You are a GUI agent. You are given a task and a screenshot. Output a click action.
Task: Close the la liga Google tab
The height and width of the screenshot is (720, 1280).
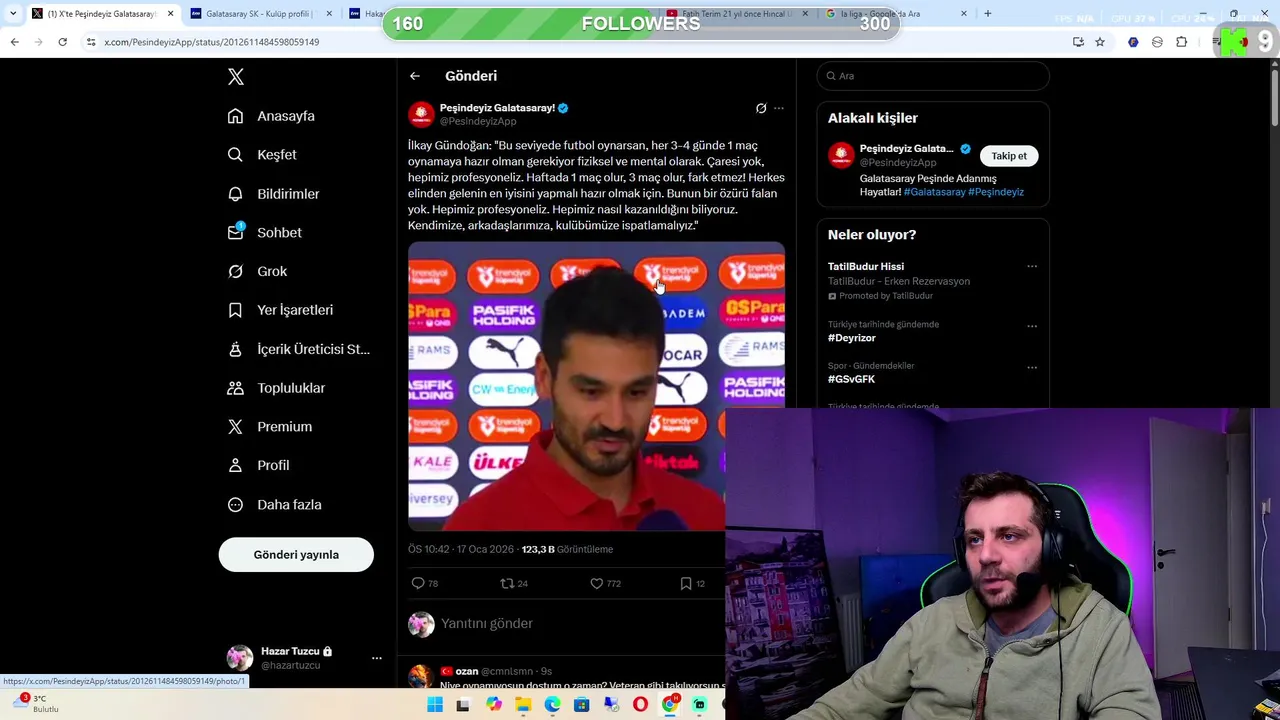(x=964, y=14)
